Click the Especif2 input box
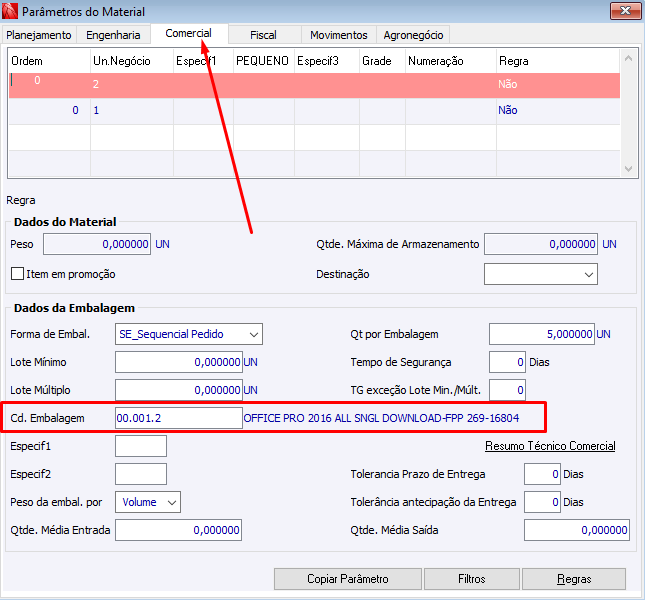This screenshot has height=600, width=645. [x=141, y=474]
